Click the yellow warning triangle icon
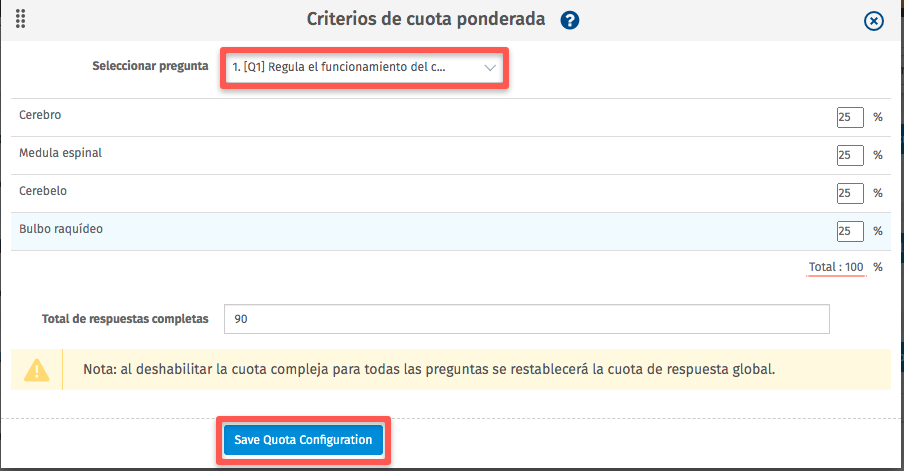 coord(36,370)
